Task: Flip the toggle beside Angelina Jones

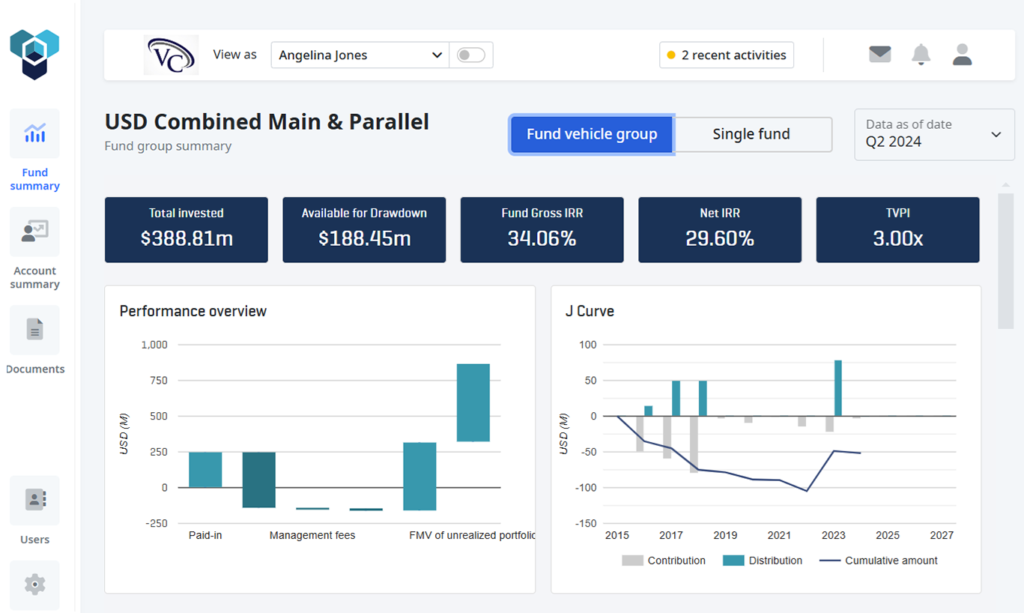Action: tap(470, 55)
